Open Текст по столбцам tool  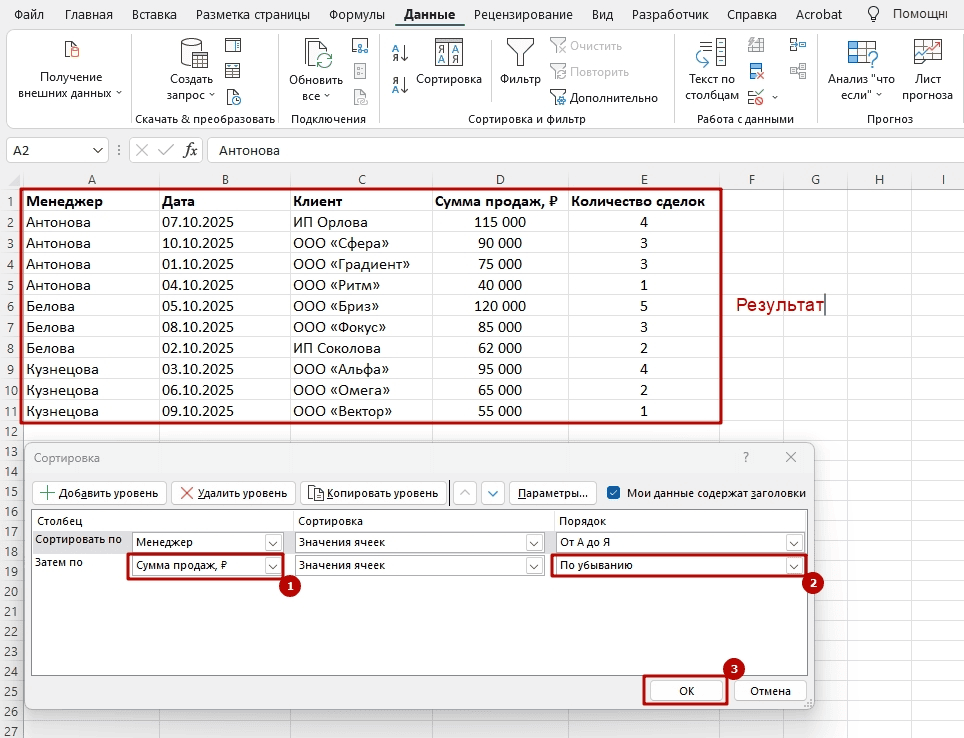[x=711, y=66]
